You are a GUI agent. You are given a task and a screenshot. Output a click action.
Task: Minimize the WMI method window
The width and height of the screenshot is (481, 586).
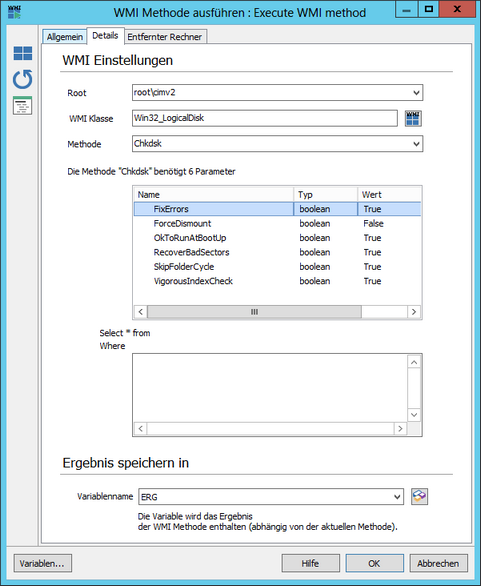407,10
